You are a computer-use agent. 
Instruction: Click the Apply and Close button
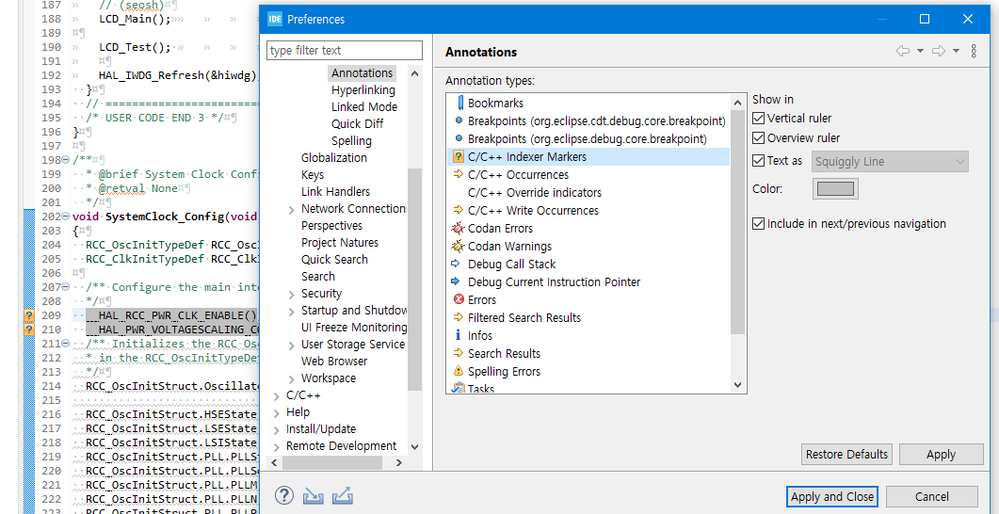[x=832, y=497]
